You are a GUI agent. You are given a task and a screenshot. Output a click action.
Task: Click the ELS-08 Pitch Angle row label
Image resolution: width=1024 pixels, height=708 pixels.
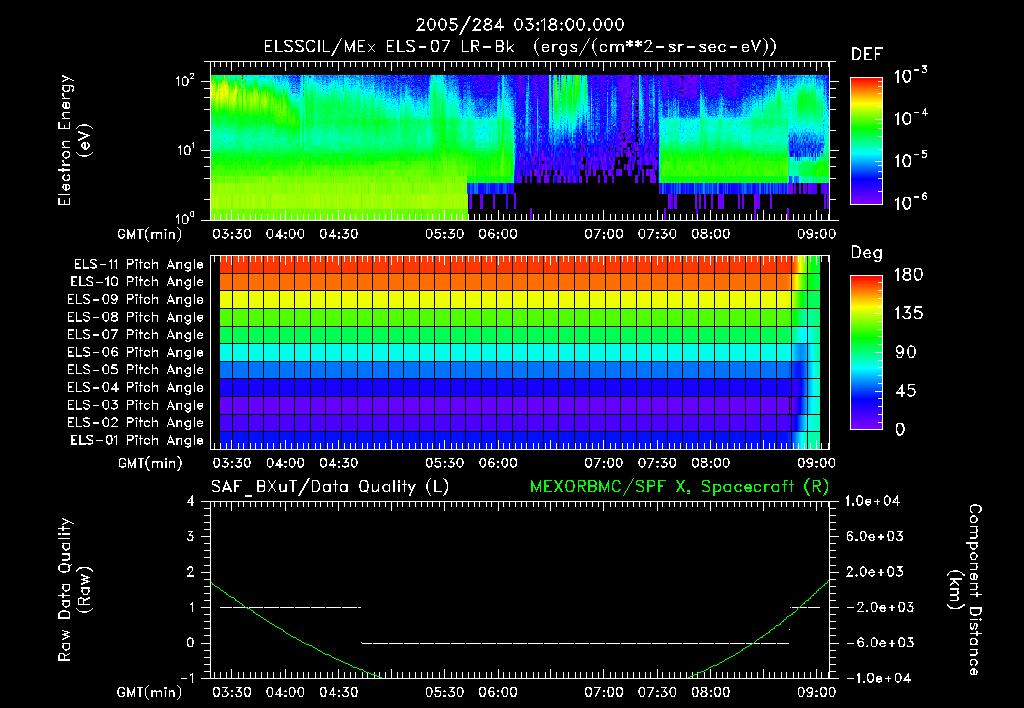(x=136, y=317)
